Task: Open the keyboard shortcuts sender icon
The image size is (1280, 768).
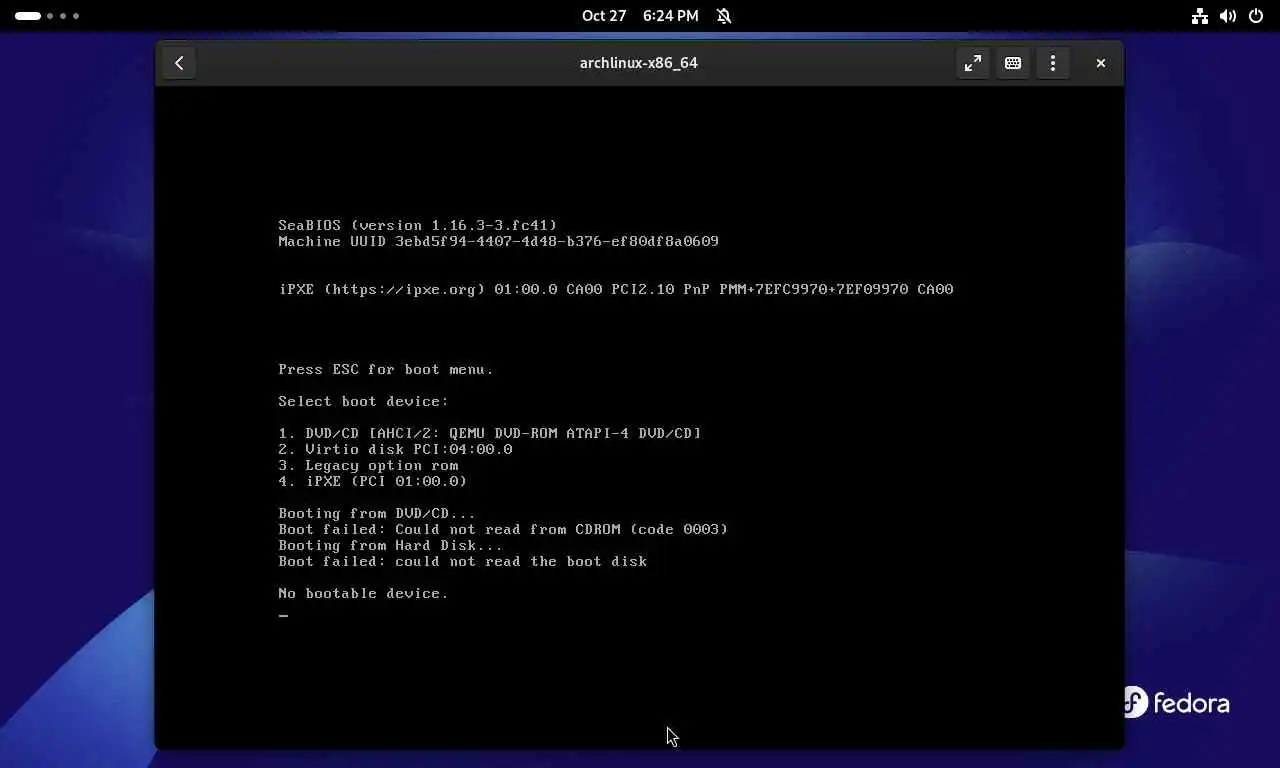Action: 1013,63
